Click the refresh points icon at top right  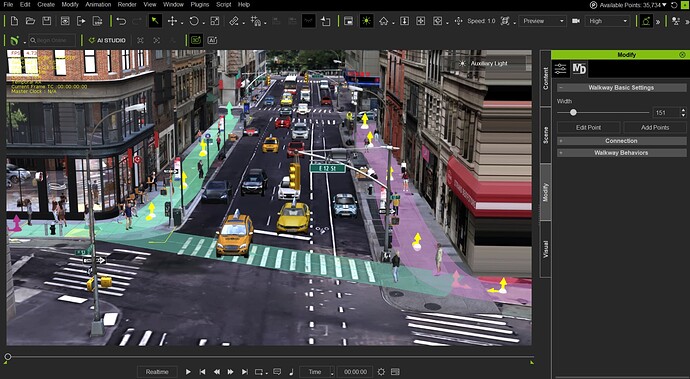click(674, 5)
